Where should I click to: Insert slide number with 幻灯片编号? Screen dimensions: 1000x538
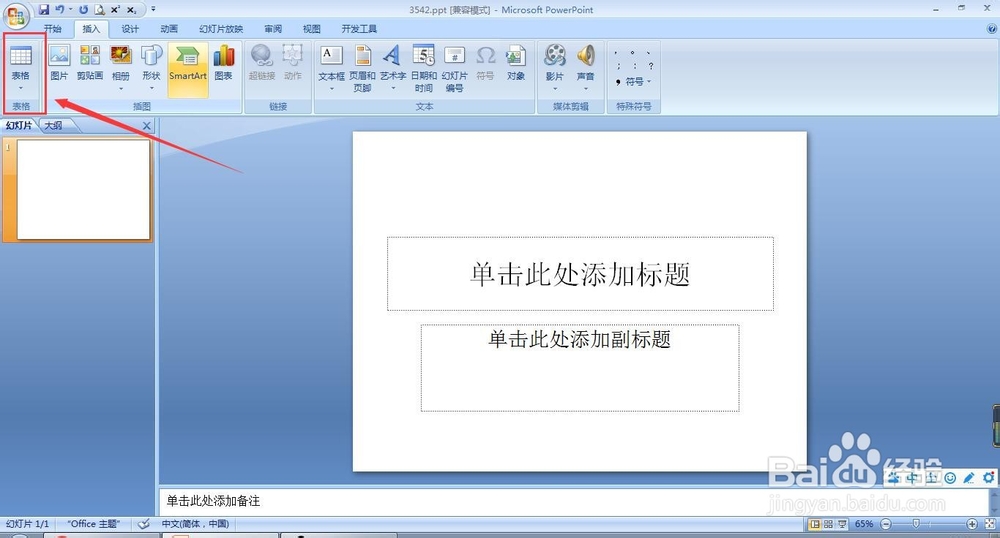pyautogui.click(x=454, y=68)
